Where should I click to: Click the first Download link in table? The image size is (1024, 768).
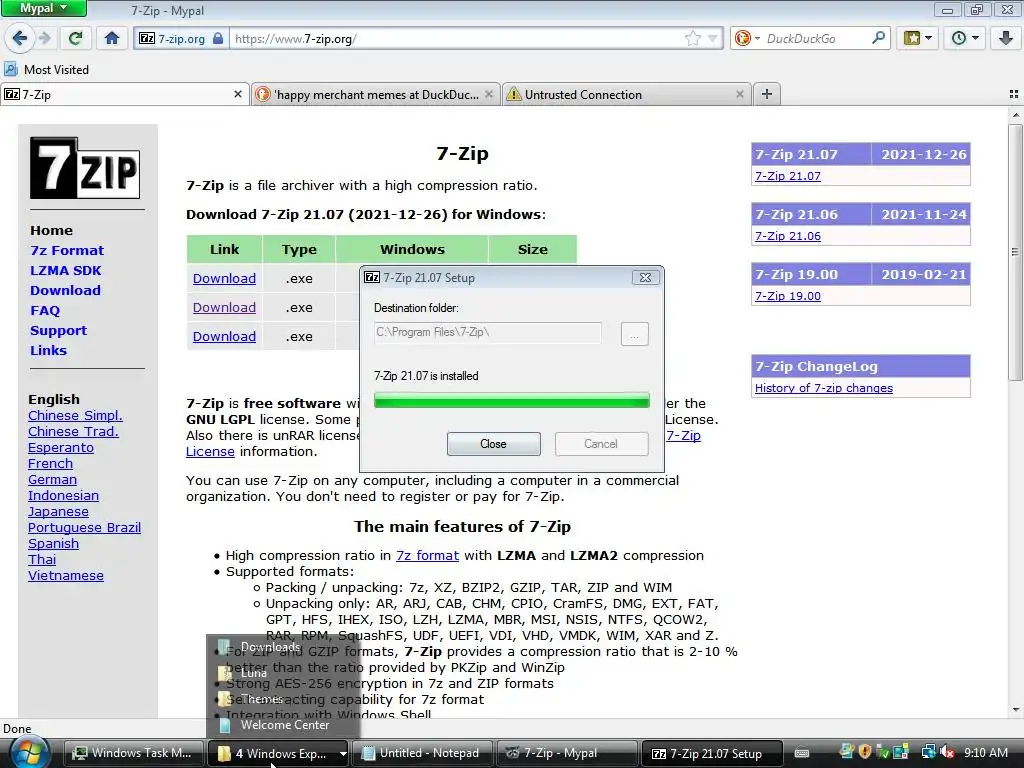224,278
